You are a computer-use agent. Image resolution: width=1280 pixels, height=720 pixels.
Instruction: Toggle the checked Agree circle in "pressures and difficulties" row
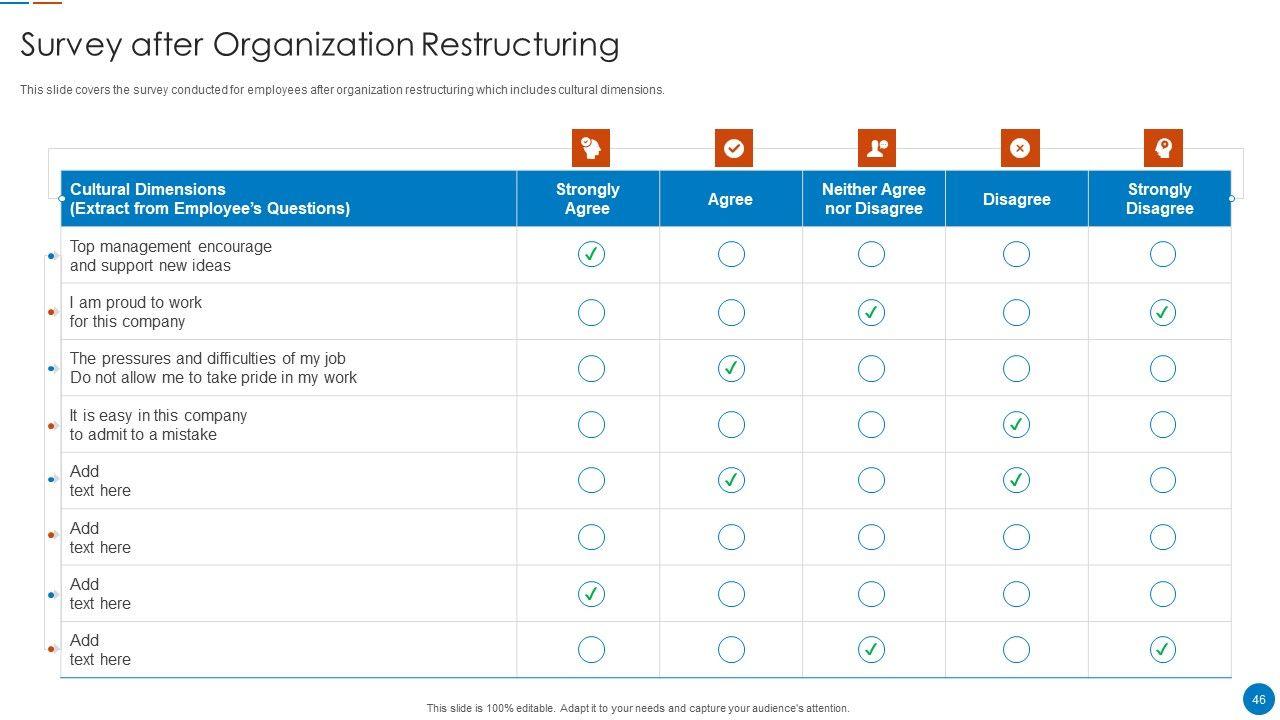[731, 368]
